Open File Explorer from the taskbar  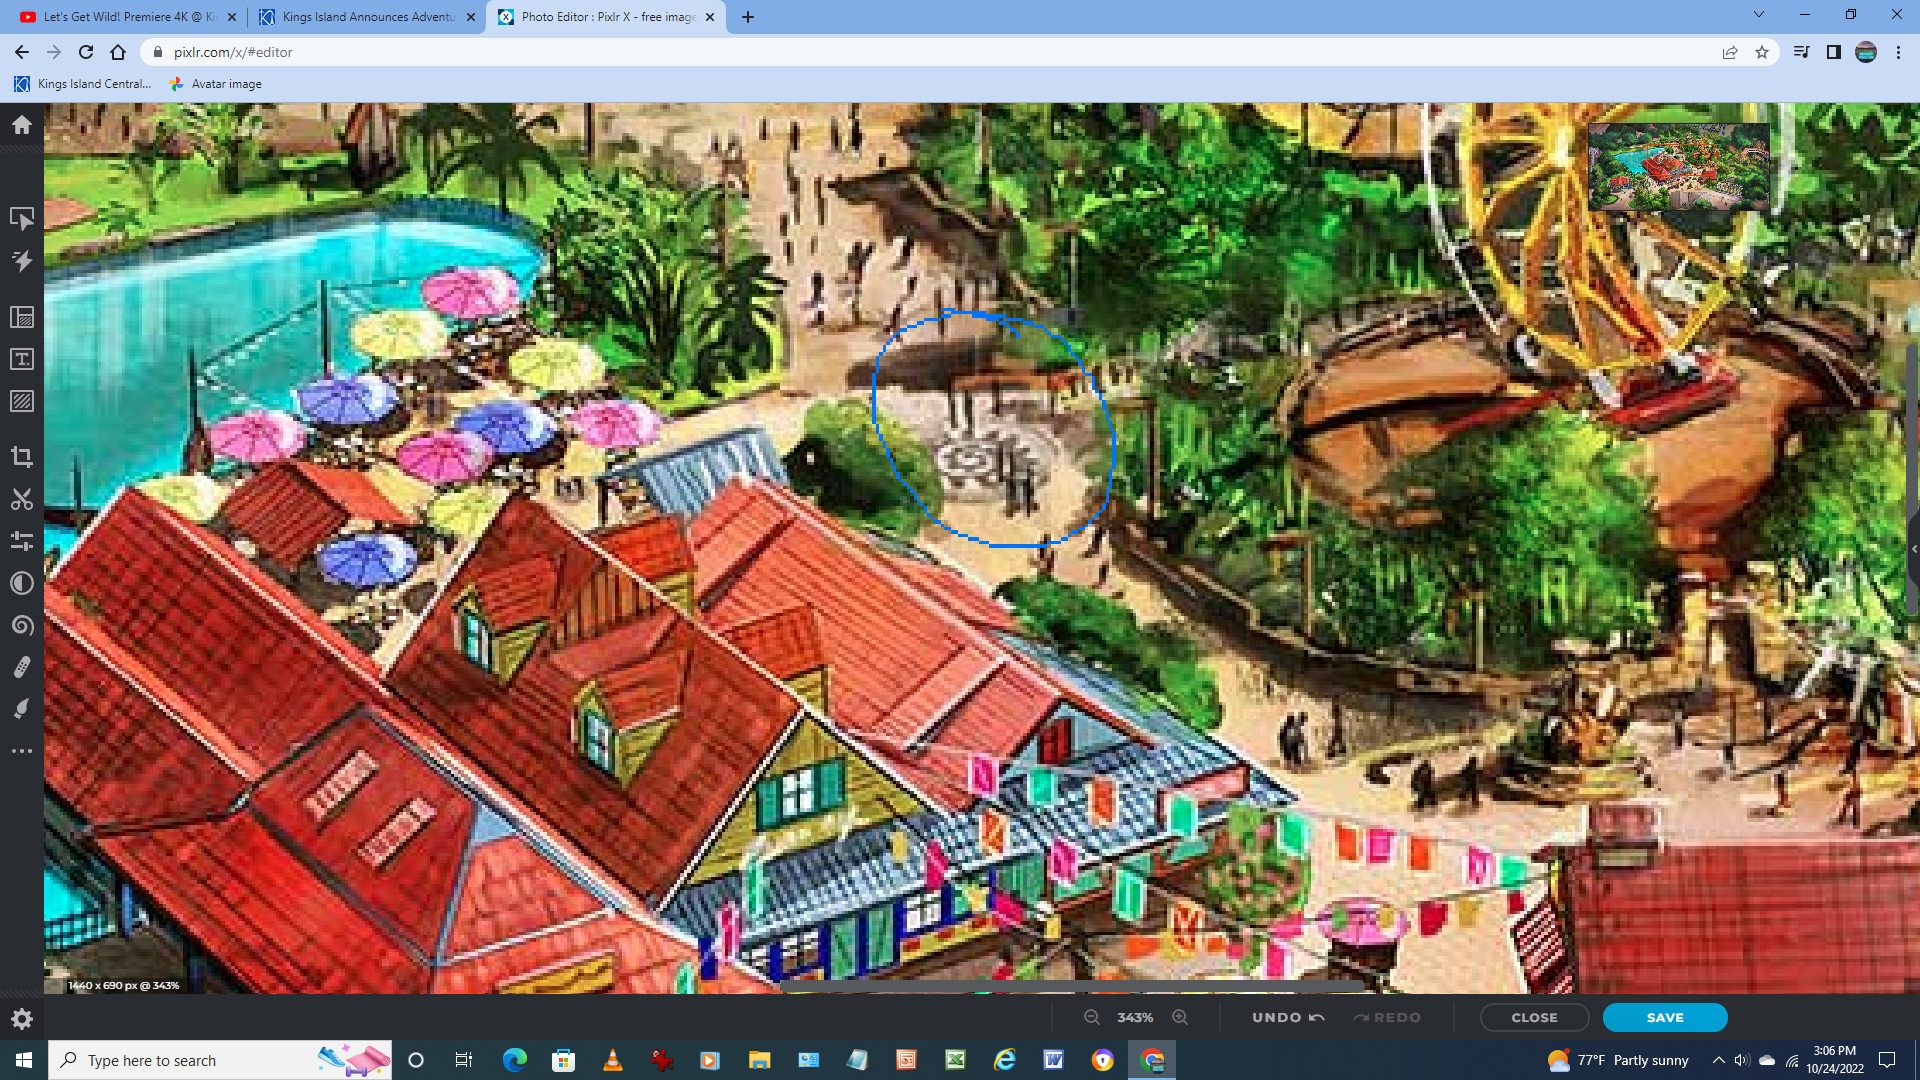(x=759, y=1060)
